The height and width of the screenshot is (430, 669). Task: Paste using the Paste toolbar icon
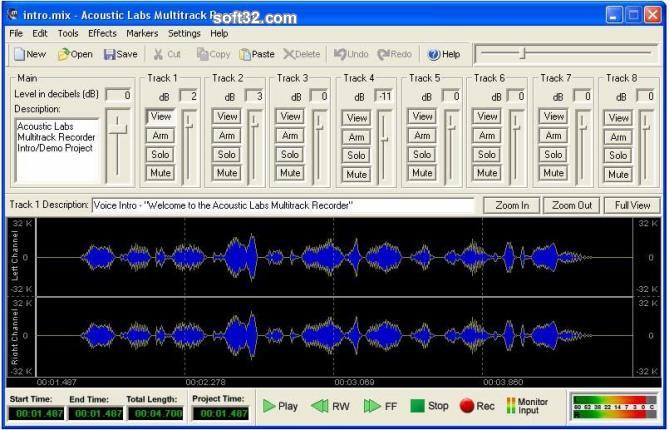257,54
